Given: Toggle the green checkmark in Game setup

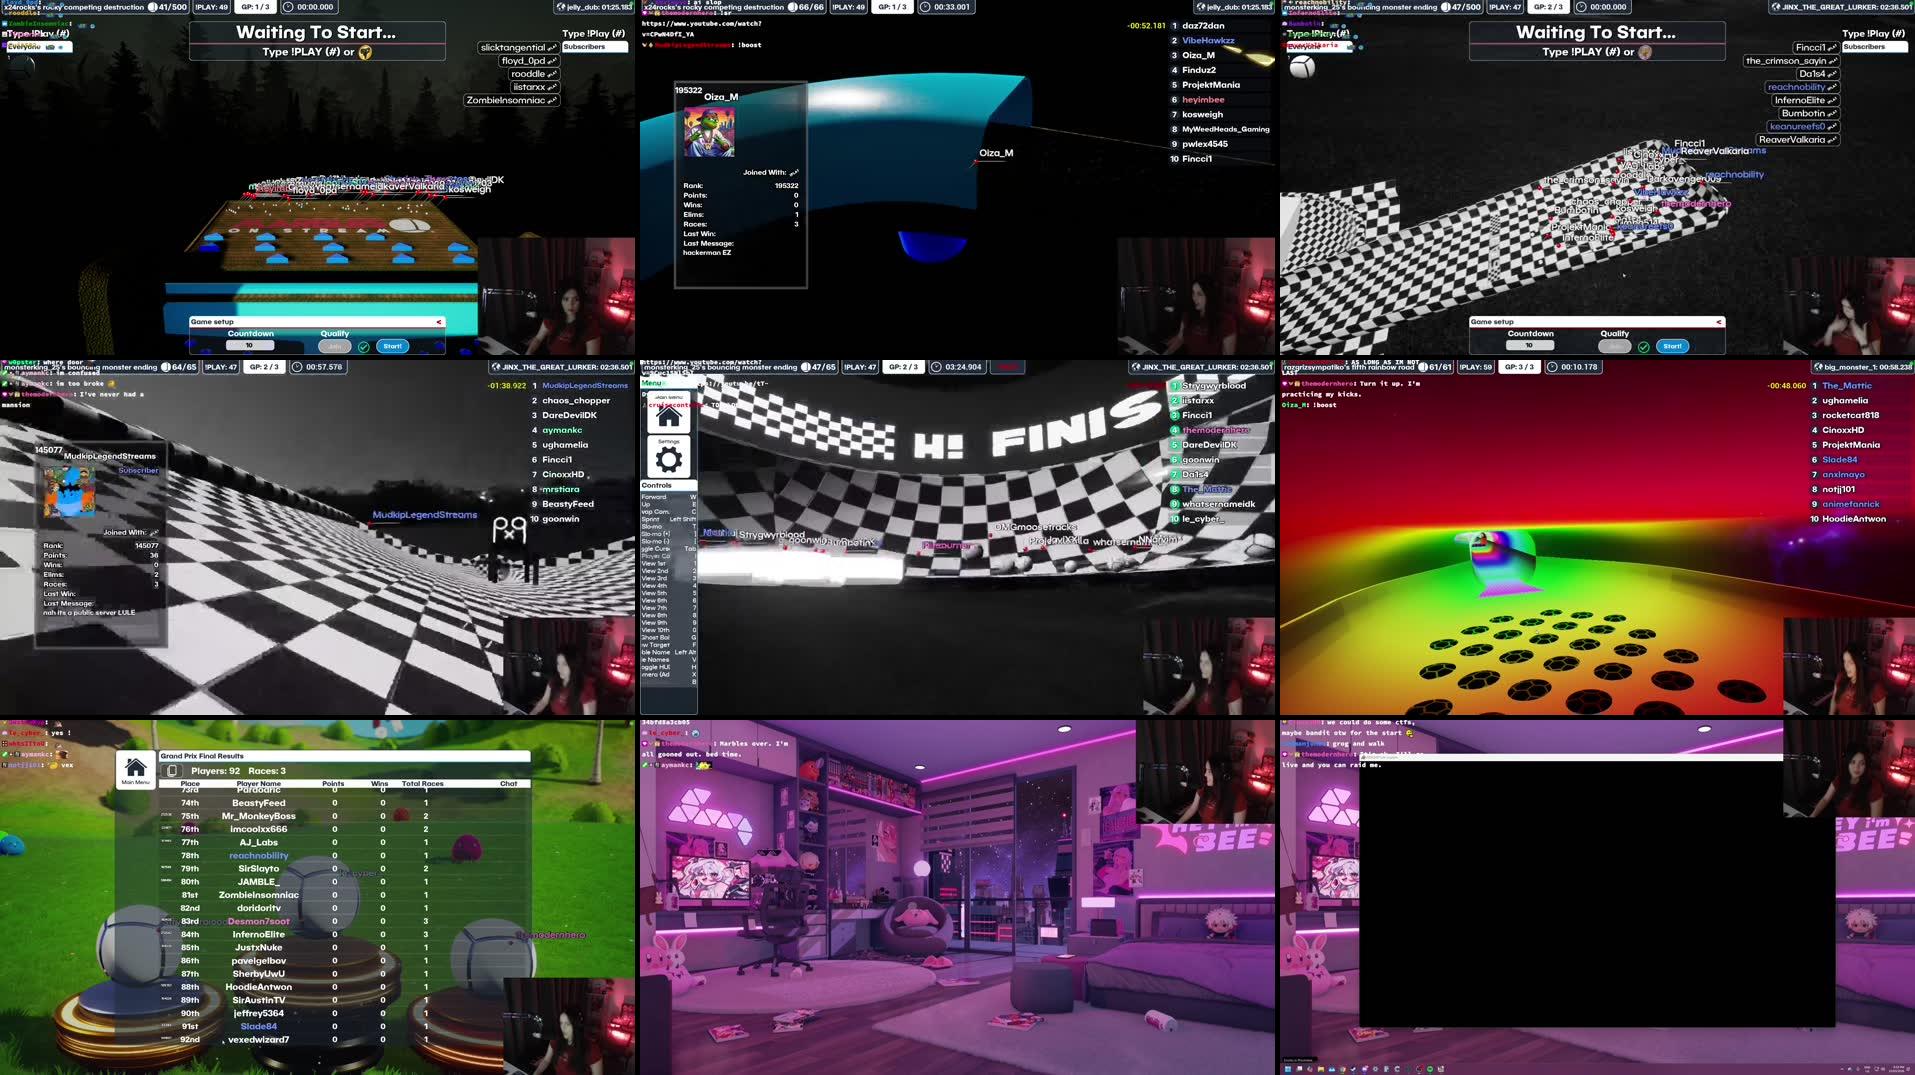Looking at the screenshot, I should click(364, 345).
